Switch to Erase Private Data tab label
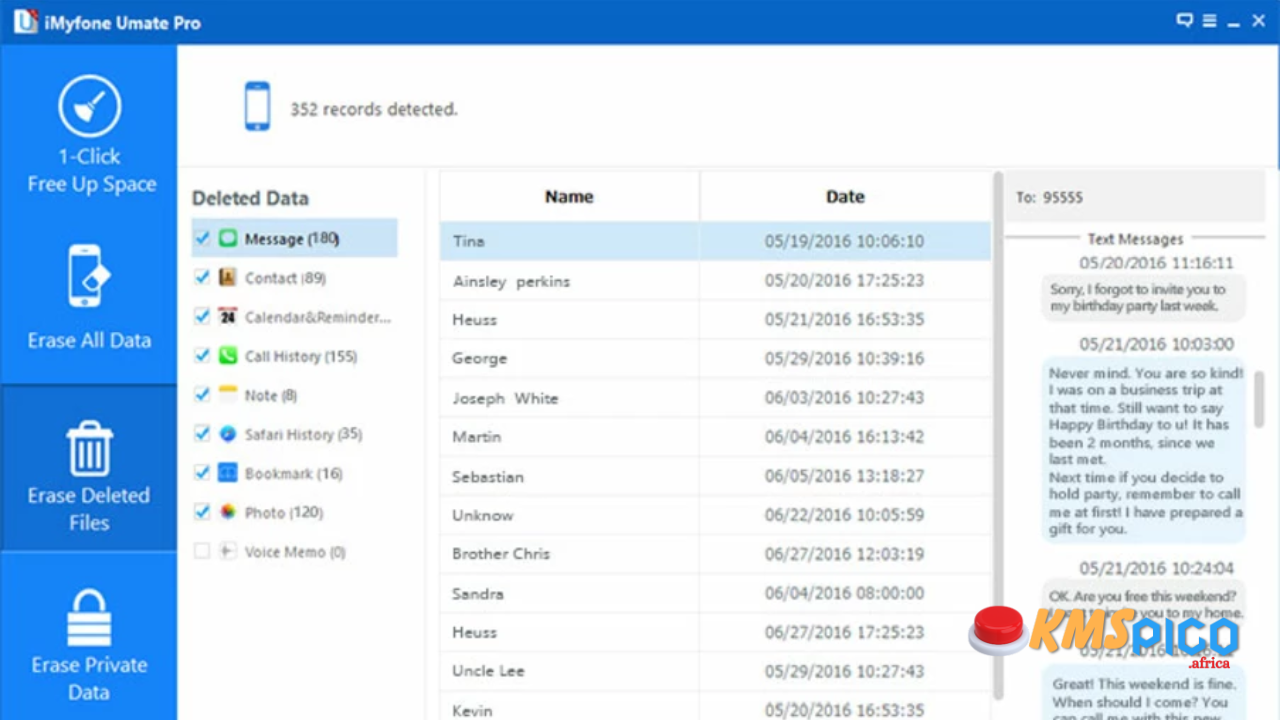Screen dimensions: 1280x720 [x=89, y=678]
